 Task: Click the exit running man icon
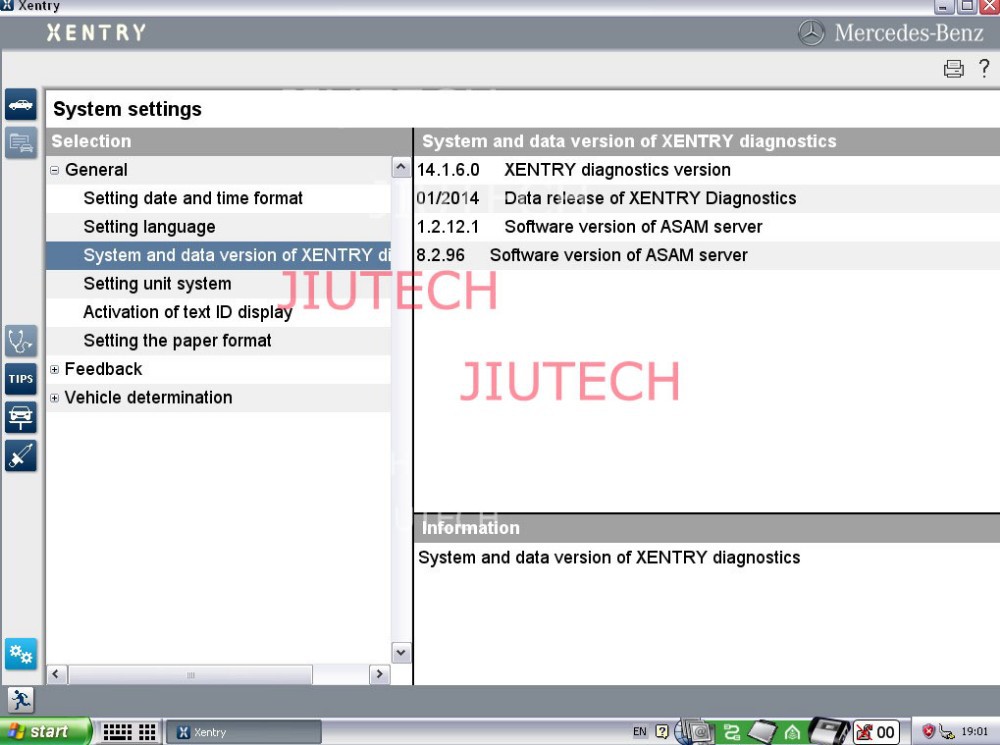21,700
